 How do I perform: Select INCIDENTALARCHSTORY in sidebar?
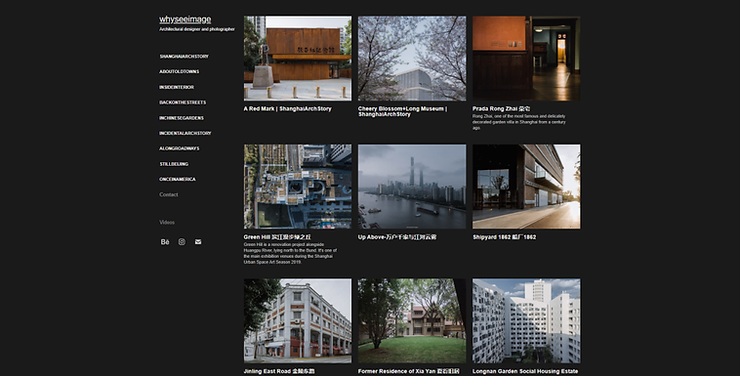[x=185, y=133]
